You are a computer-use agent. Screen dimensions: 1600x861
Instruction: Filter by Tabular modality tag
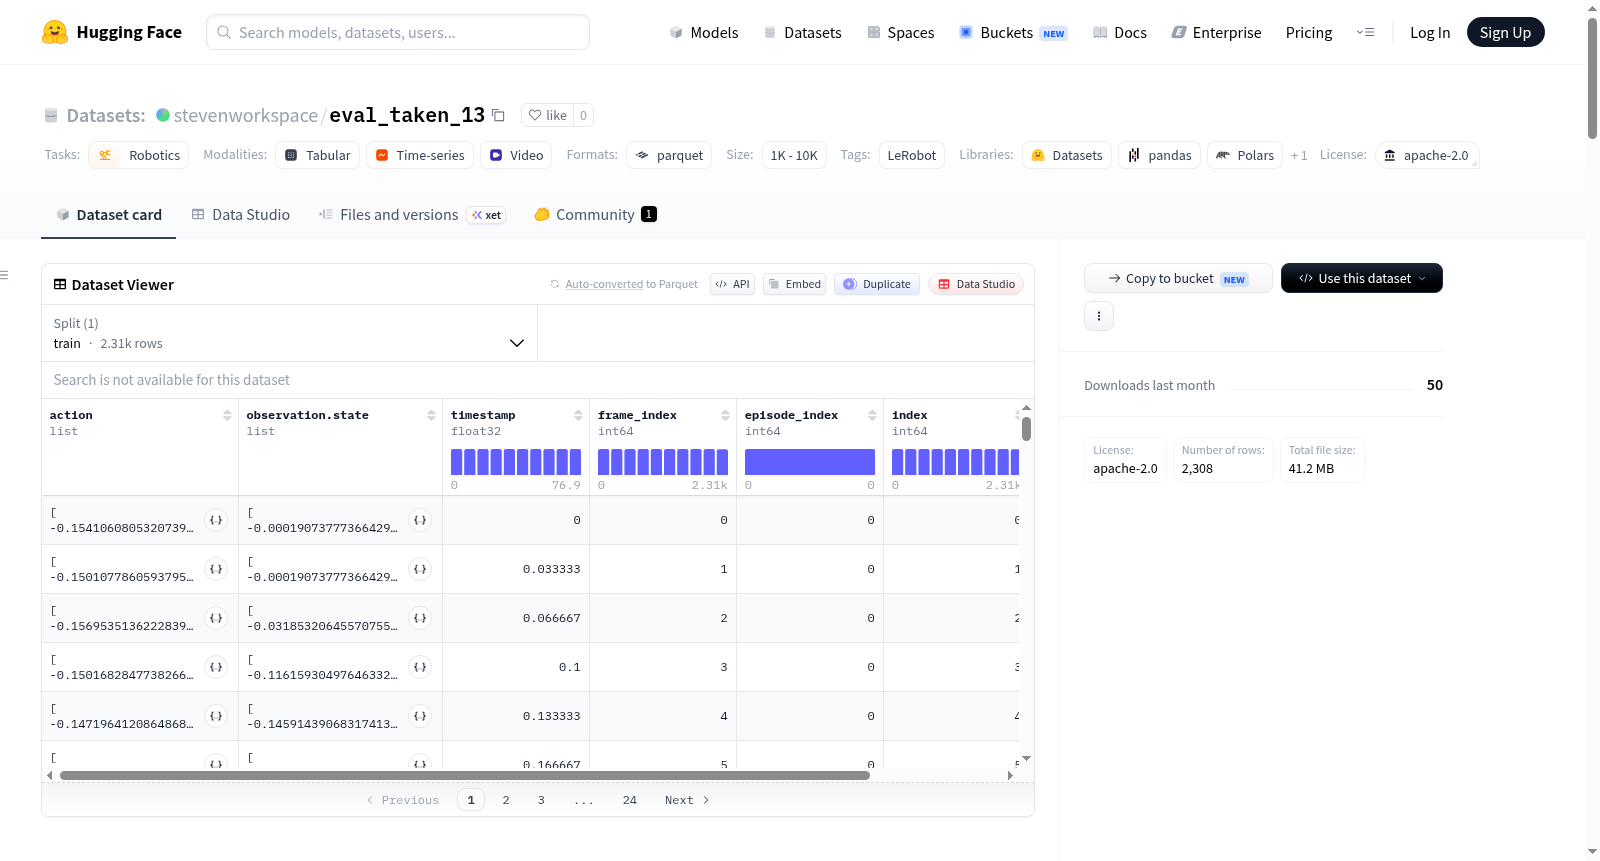pos(318,155)
